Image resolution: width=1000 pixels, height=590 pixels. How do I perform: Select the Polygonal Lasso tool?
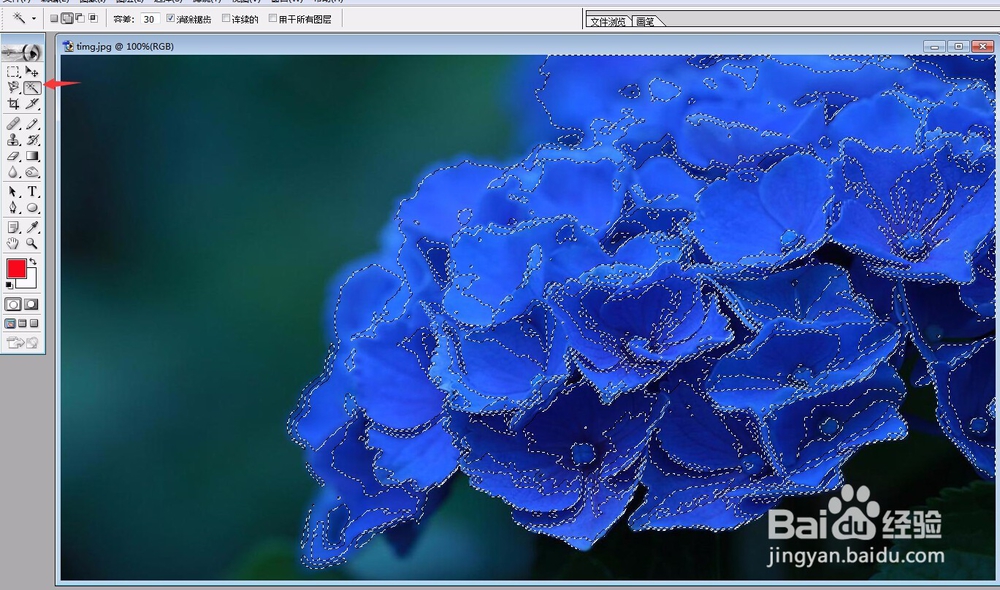(13, 87)
